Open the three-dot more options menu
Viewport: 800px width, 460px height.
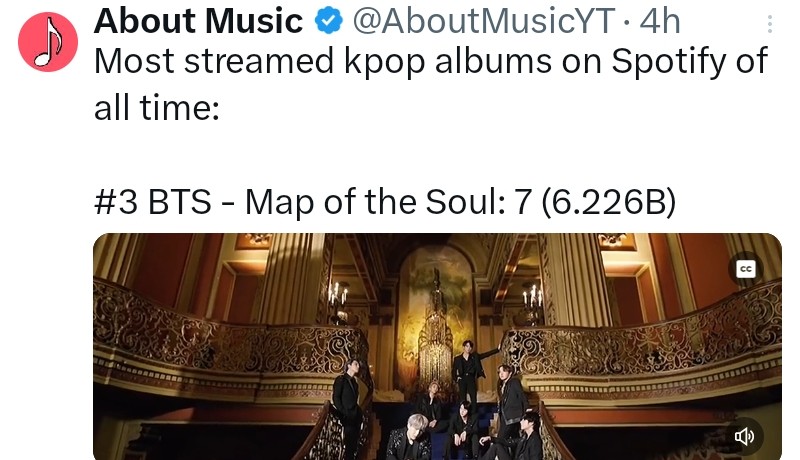(769, 24)
